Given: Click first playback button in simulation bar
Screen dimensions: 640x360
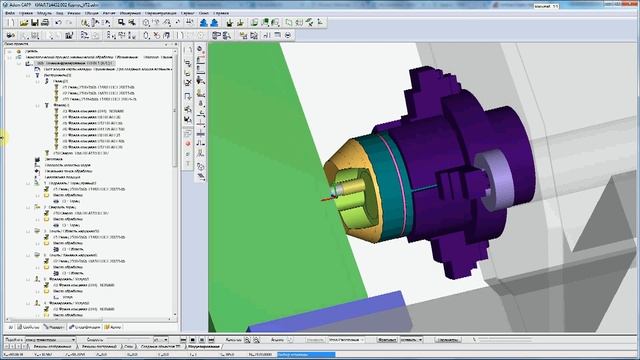Looking at the screenshot, I should point(183,340).
